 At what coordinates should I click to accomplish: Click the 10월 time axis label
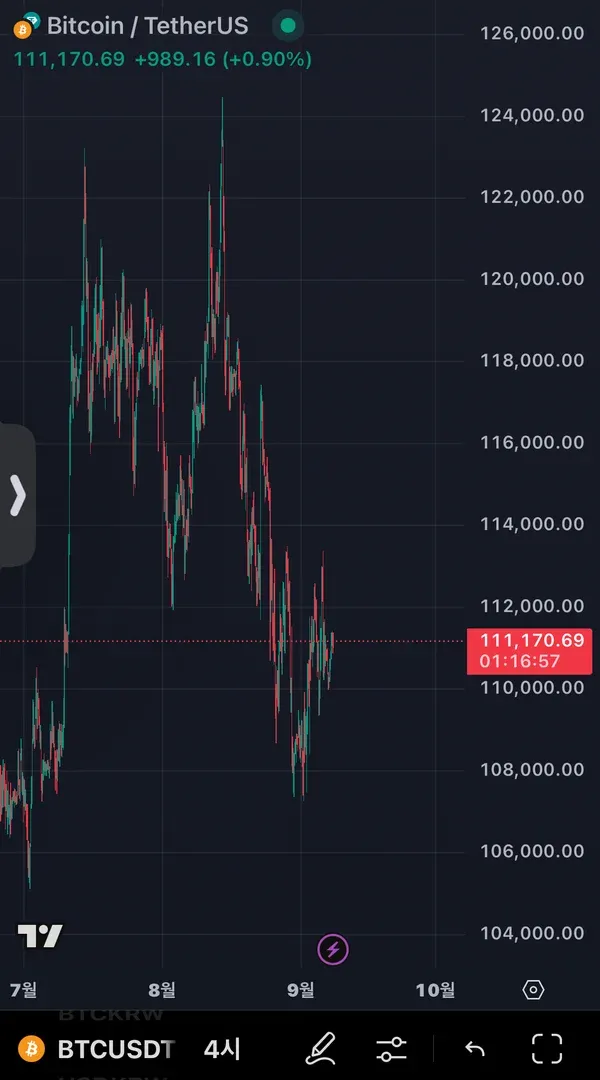click(435, 990)
